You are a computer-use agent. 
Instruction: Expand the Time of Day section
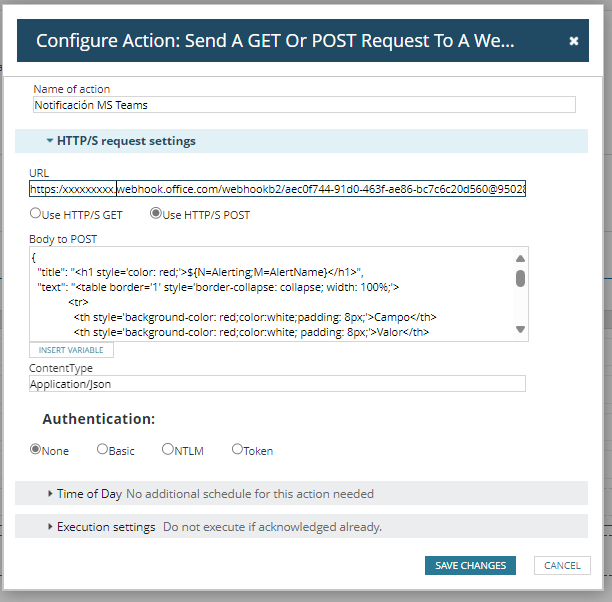coord(301,493)
